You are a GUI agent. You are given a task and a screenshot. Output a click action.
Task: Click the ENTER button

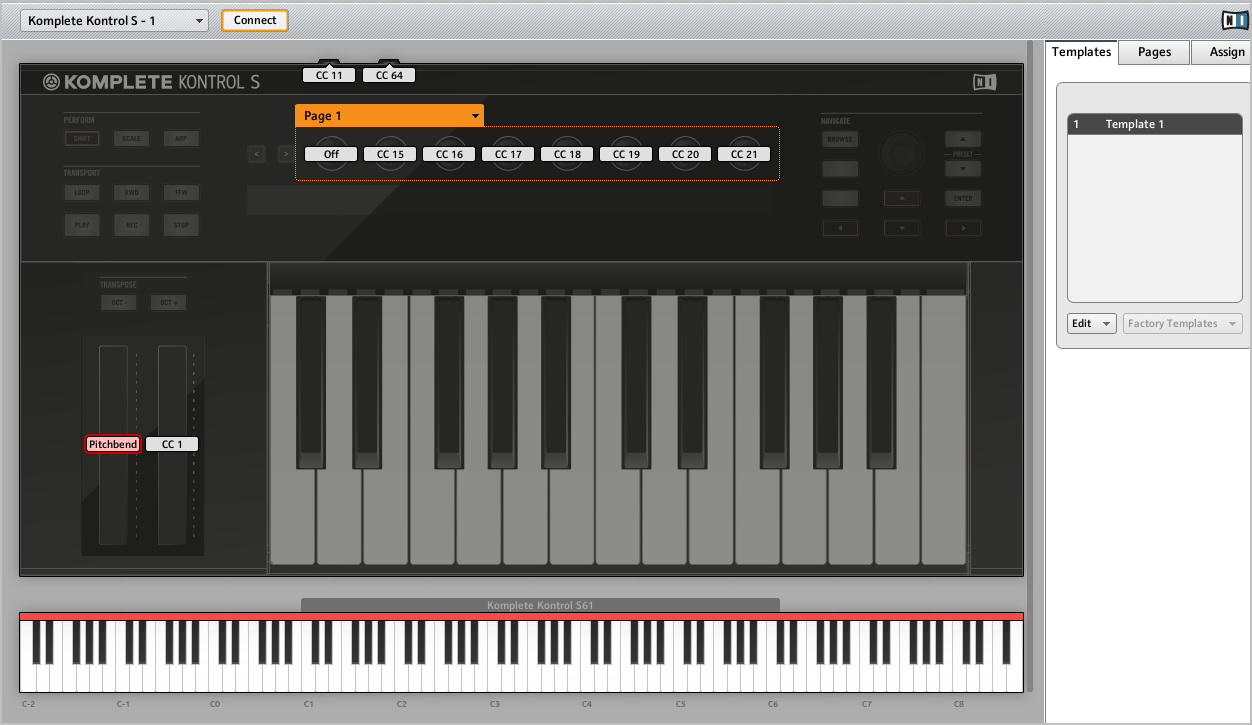(963, 198)
